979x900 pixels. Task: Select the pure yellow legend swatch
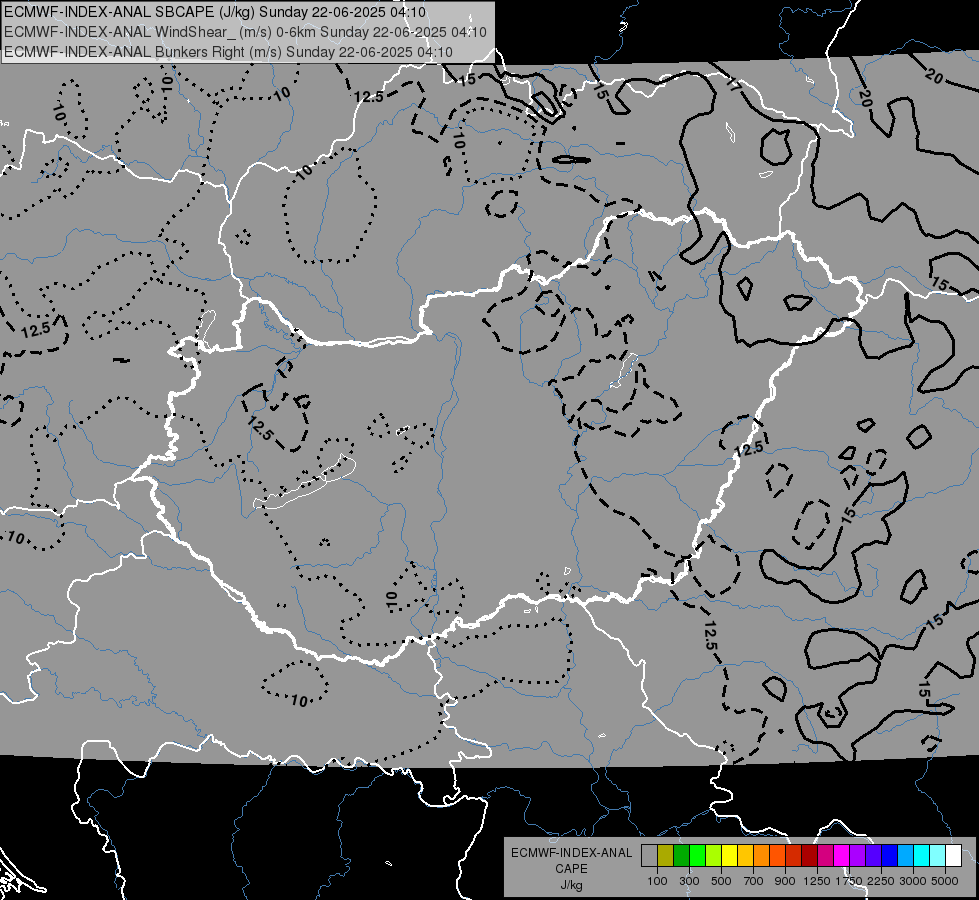[x=729, y=855]
